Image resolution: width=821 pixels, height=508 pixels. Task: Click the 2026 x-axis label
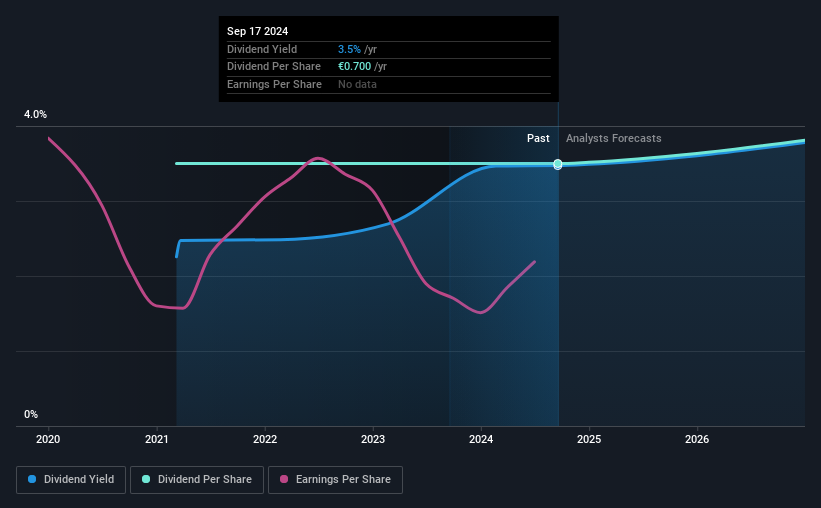tap(697, 439)
